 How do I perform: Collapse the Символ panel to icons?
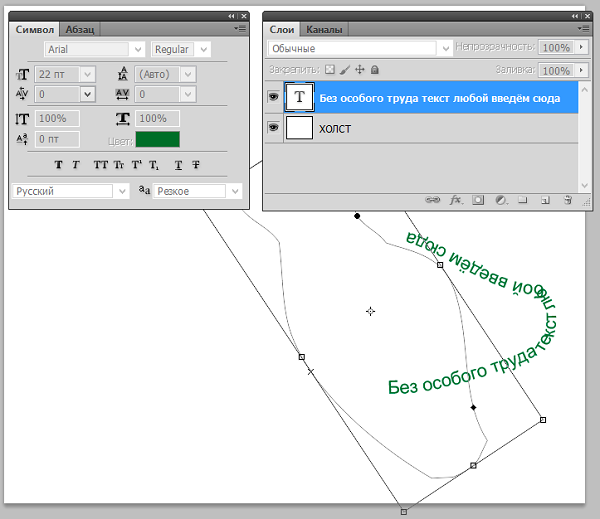click(231, 16)
